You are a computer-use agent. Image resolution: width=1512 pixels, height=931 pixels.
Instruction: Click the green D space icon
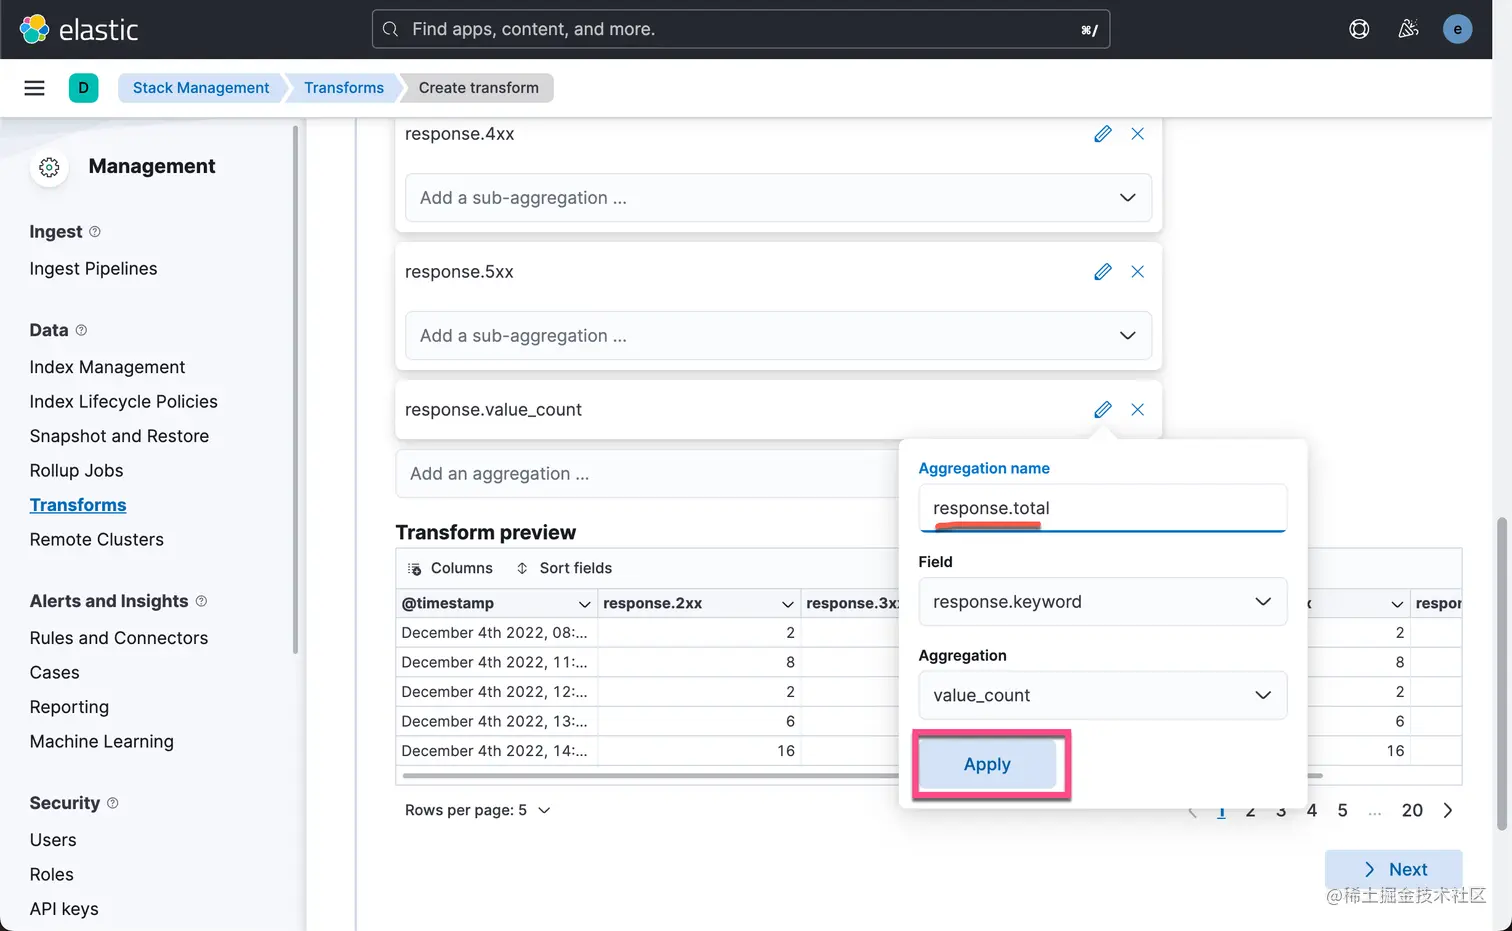point(83,88)
